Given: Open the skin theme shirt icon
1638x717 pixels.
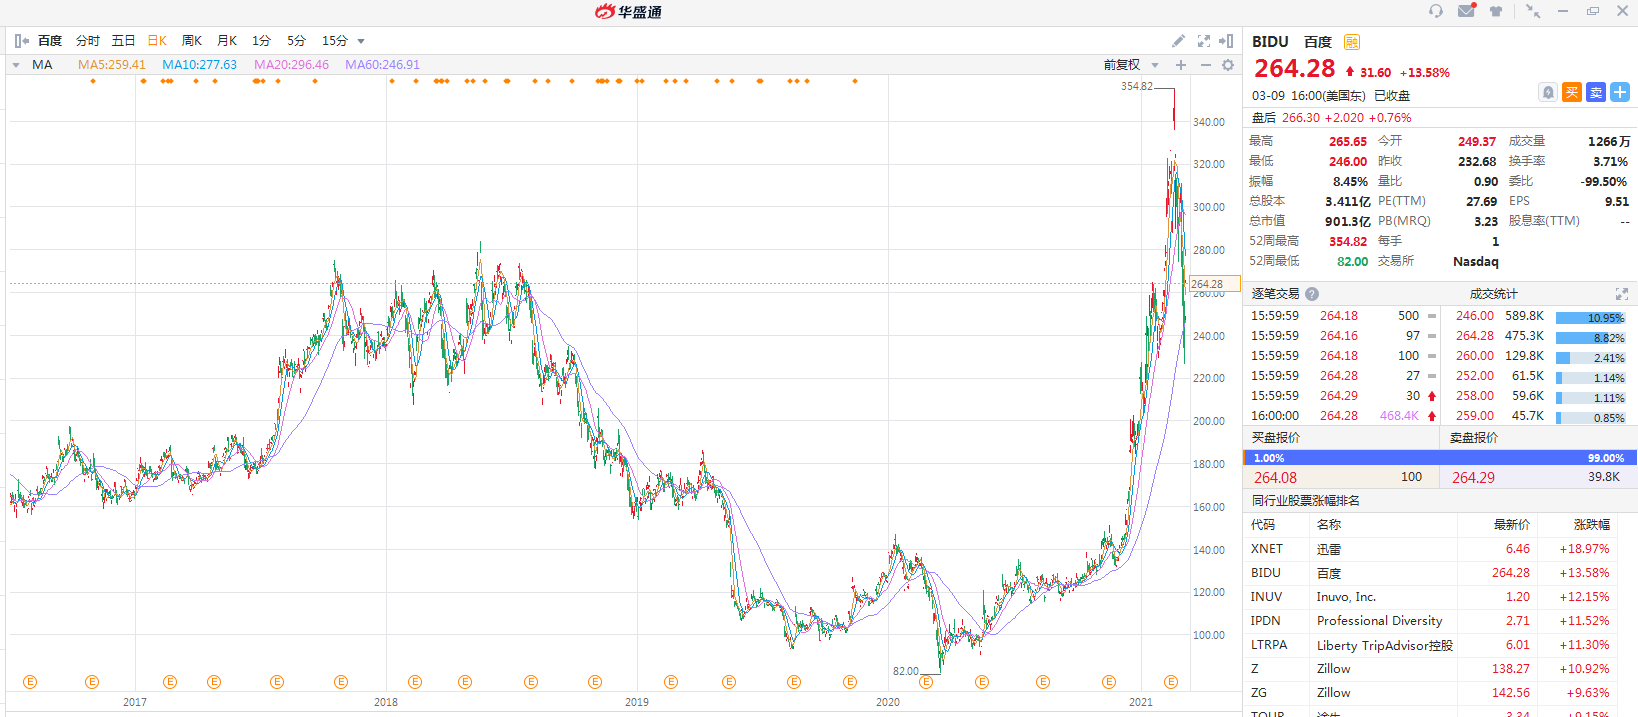Looking at the screenshot, I should [x=1496, y=11].
